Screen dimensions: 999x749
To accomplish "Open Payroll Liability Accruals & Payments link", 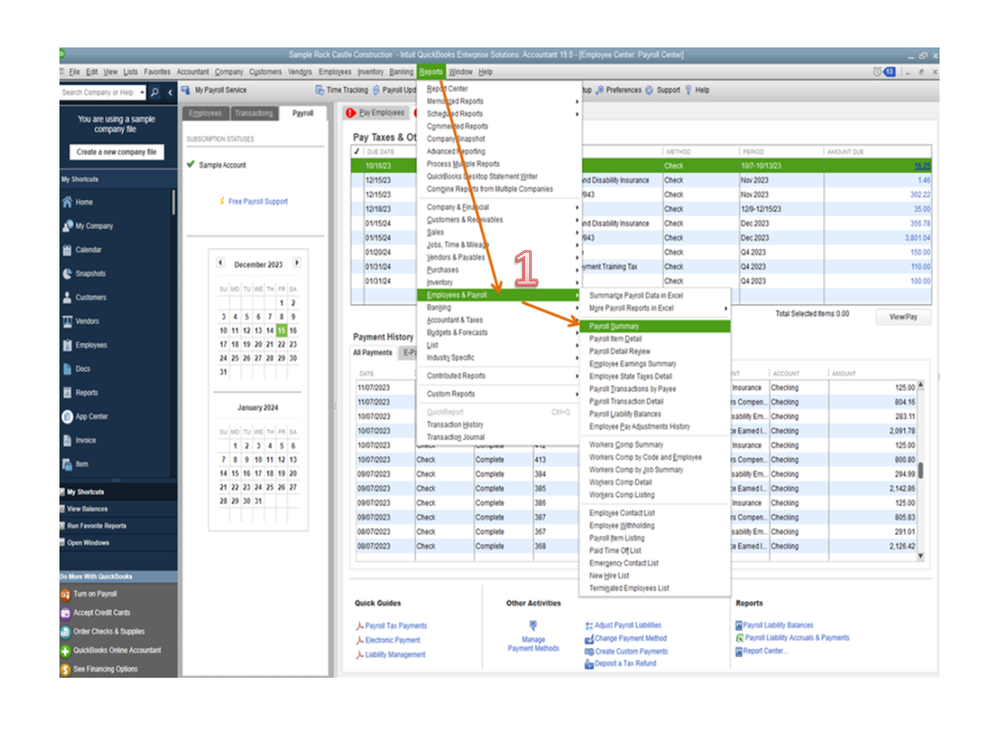I will click(x=796, y=638).
